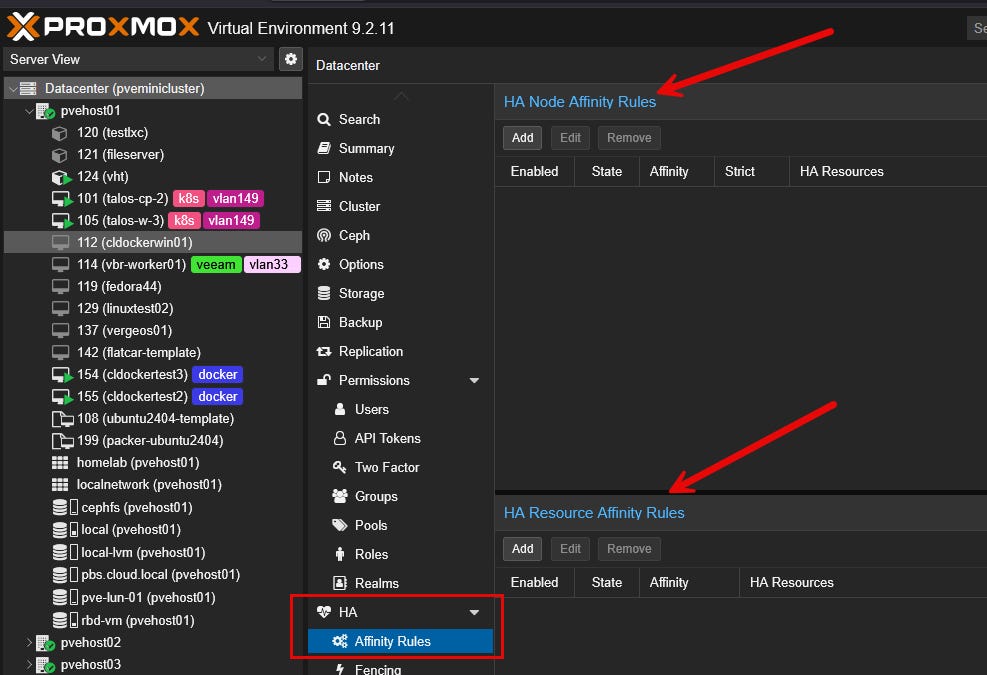Click the Roles figure icon
Screen dimensions: 987x675
340,553
